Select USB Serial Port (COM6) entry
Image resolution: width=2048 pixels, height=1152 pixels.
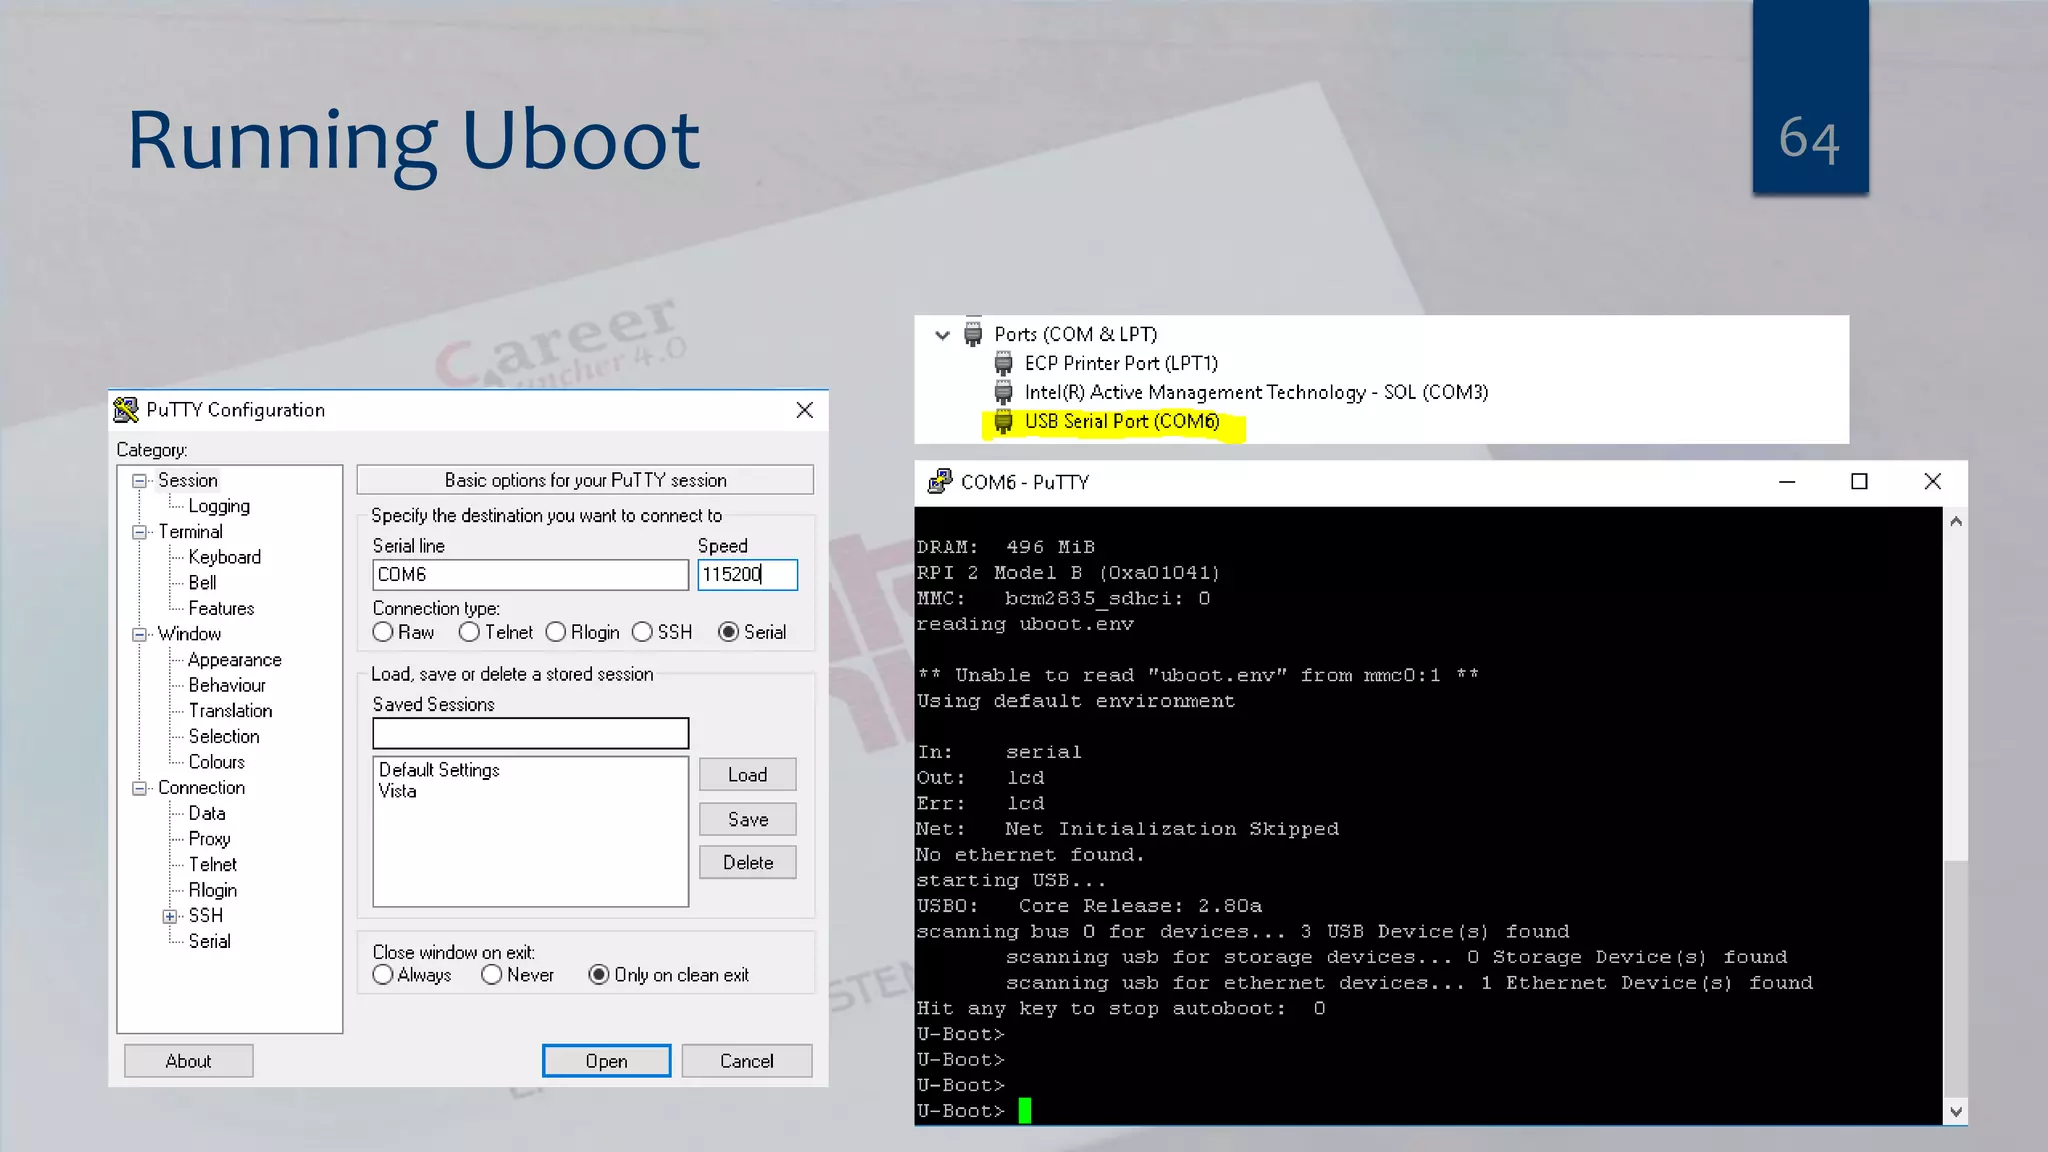tap(1122, 421)
